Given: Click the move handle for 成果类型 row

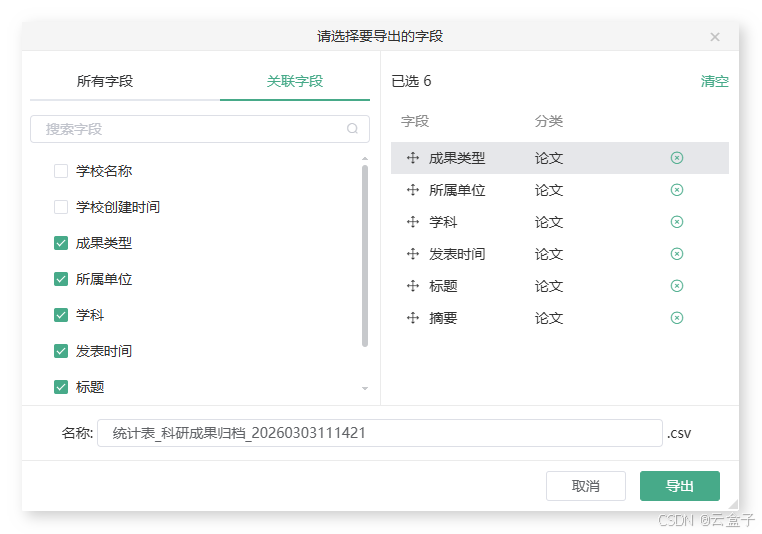Looking at the screenshot, I should pyautogui.click(x=413, y=158).
